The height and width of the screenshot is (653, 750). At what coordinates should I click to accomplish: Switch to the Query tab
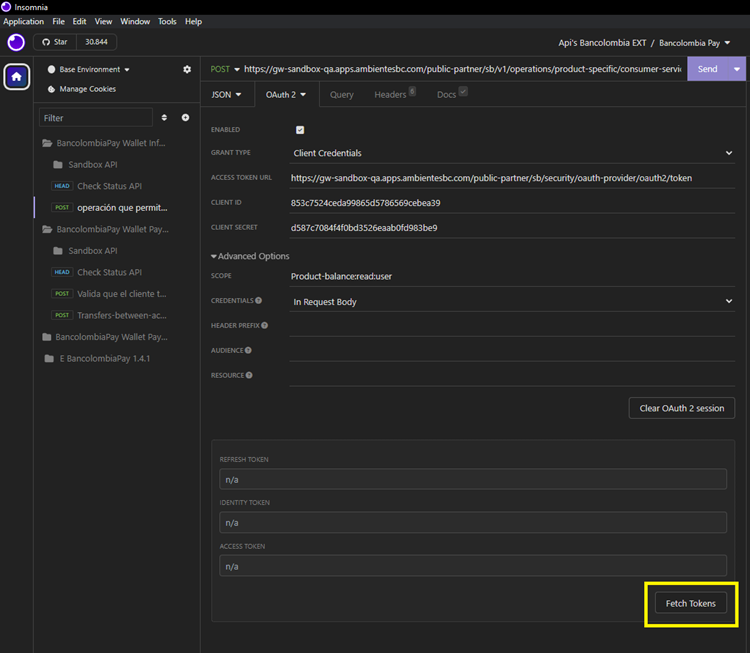[x=342, y=95]
